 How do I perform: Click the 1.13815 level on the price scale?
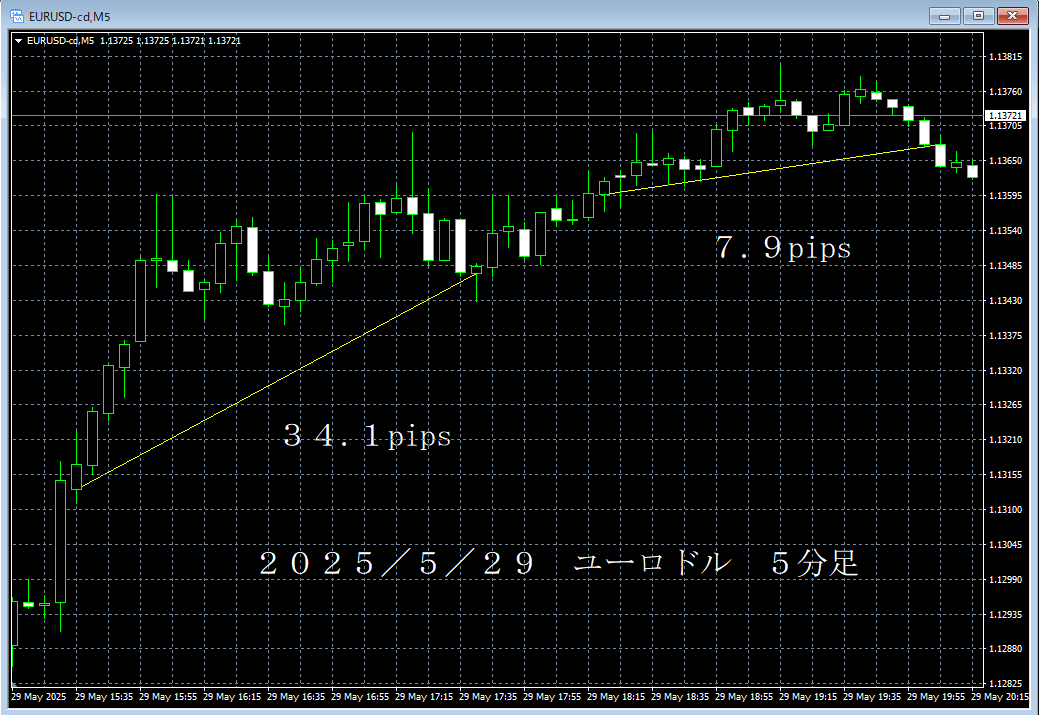click(x=1004, y=57)
